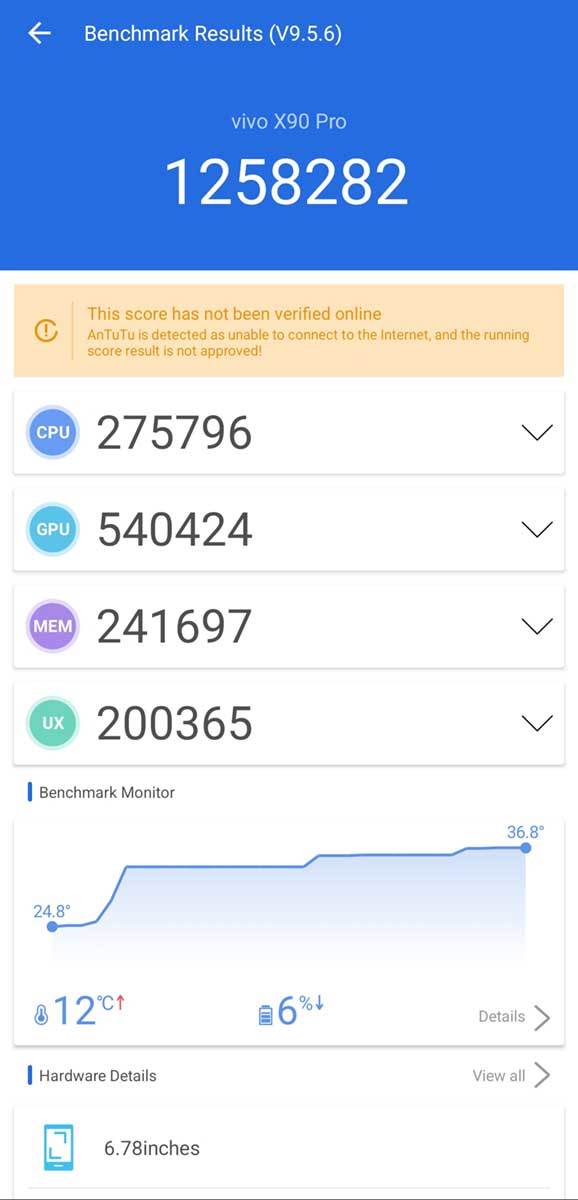
Task: Tap the unverified score warning message
Action: (x=300, y=331)
